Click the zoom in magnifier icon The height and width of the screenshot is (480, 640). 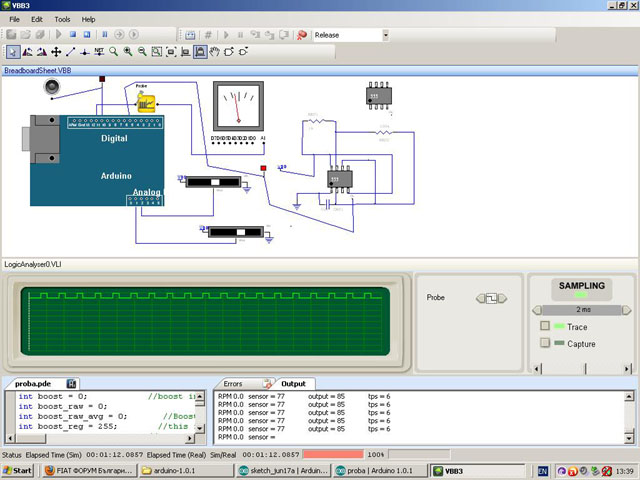[128, 51]
